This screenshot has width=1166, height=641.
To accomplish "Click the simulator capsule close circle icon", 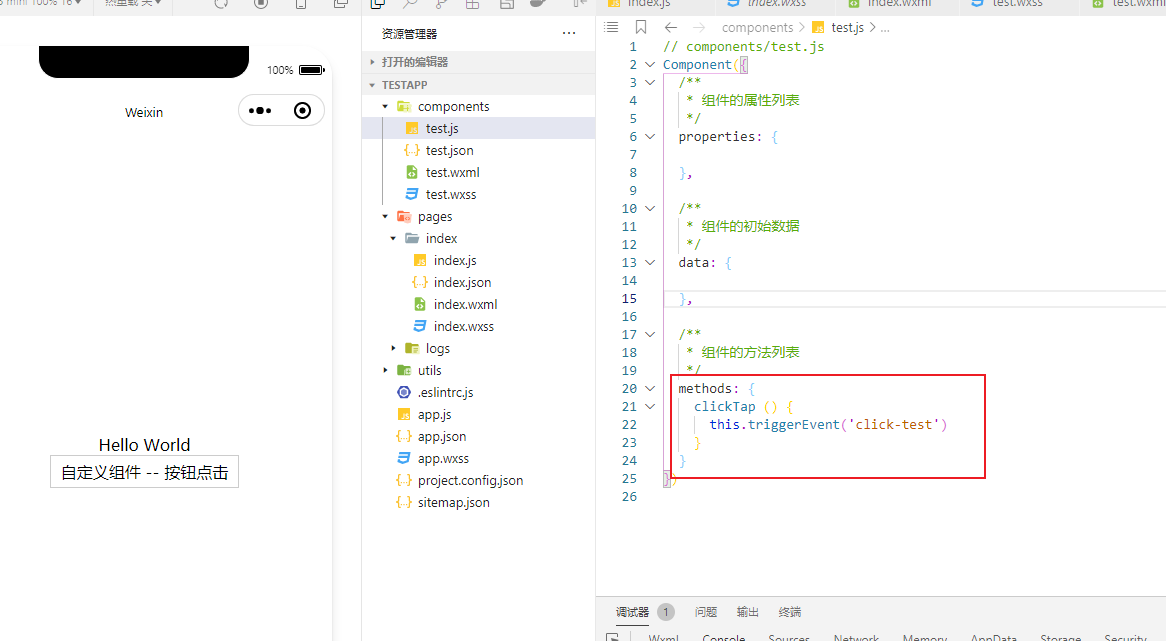I will pyautogui.click(x=303, y=111).
